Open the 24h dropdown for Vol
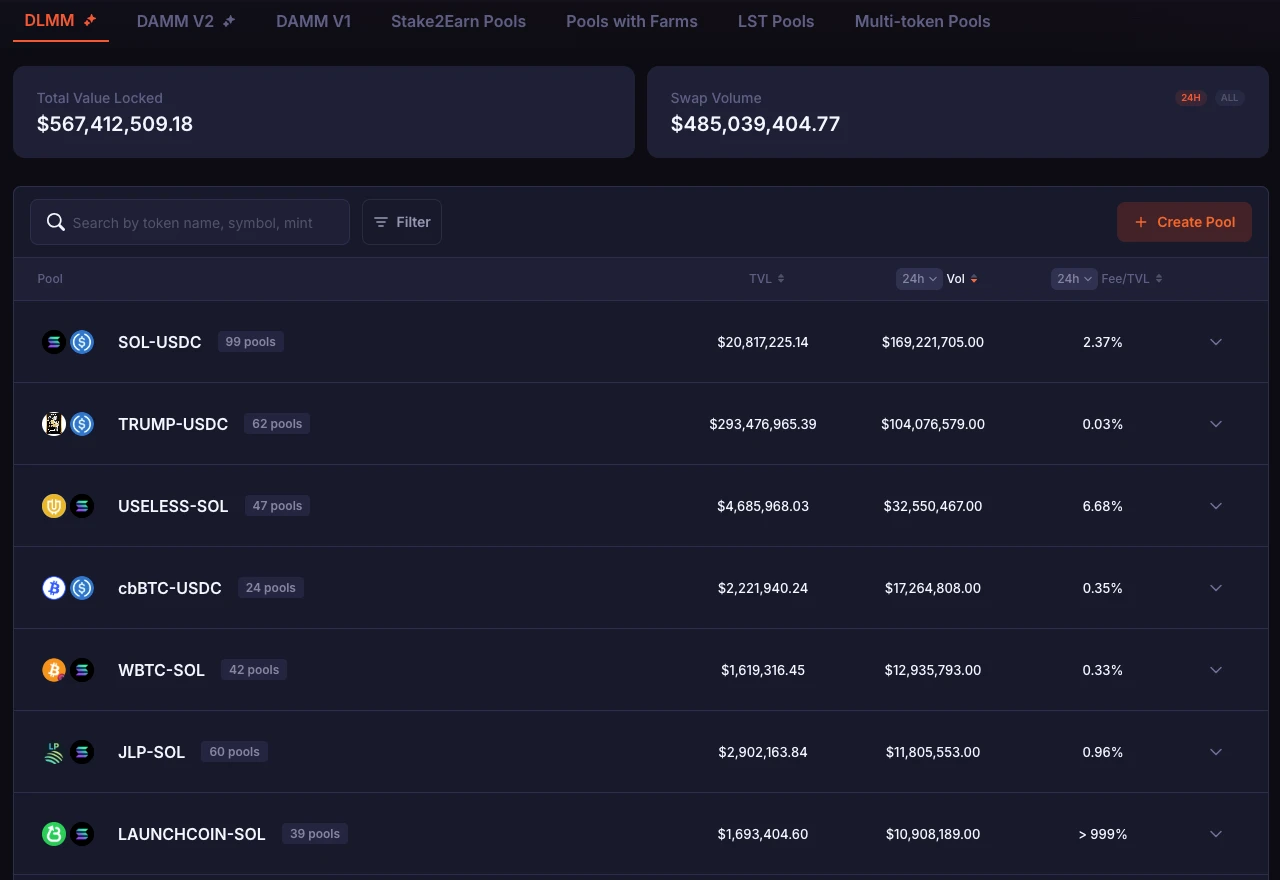Screen dimensions: 1280x880 point(919,279)
